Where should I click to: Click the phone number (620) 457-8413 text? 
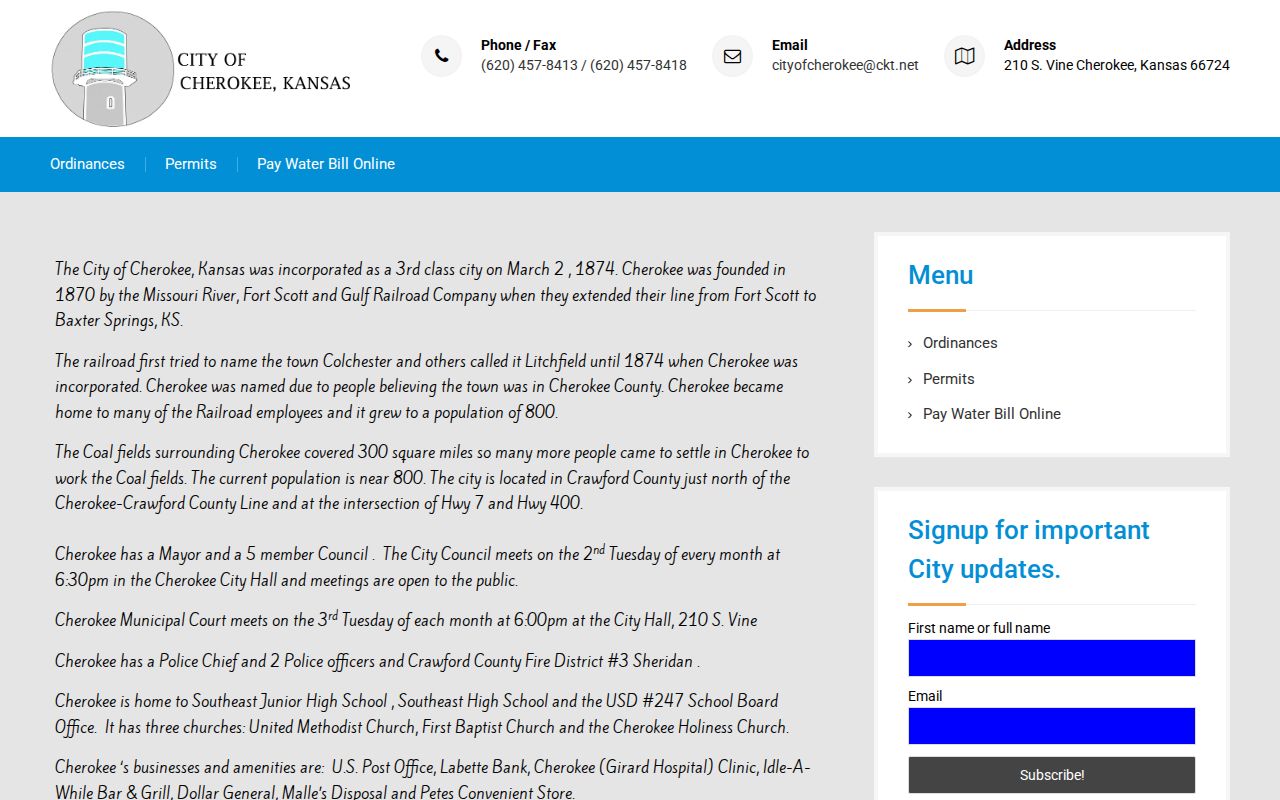(529, 65)
